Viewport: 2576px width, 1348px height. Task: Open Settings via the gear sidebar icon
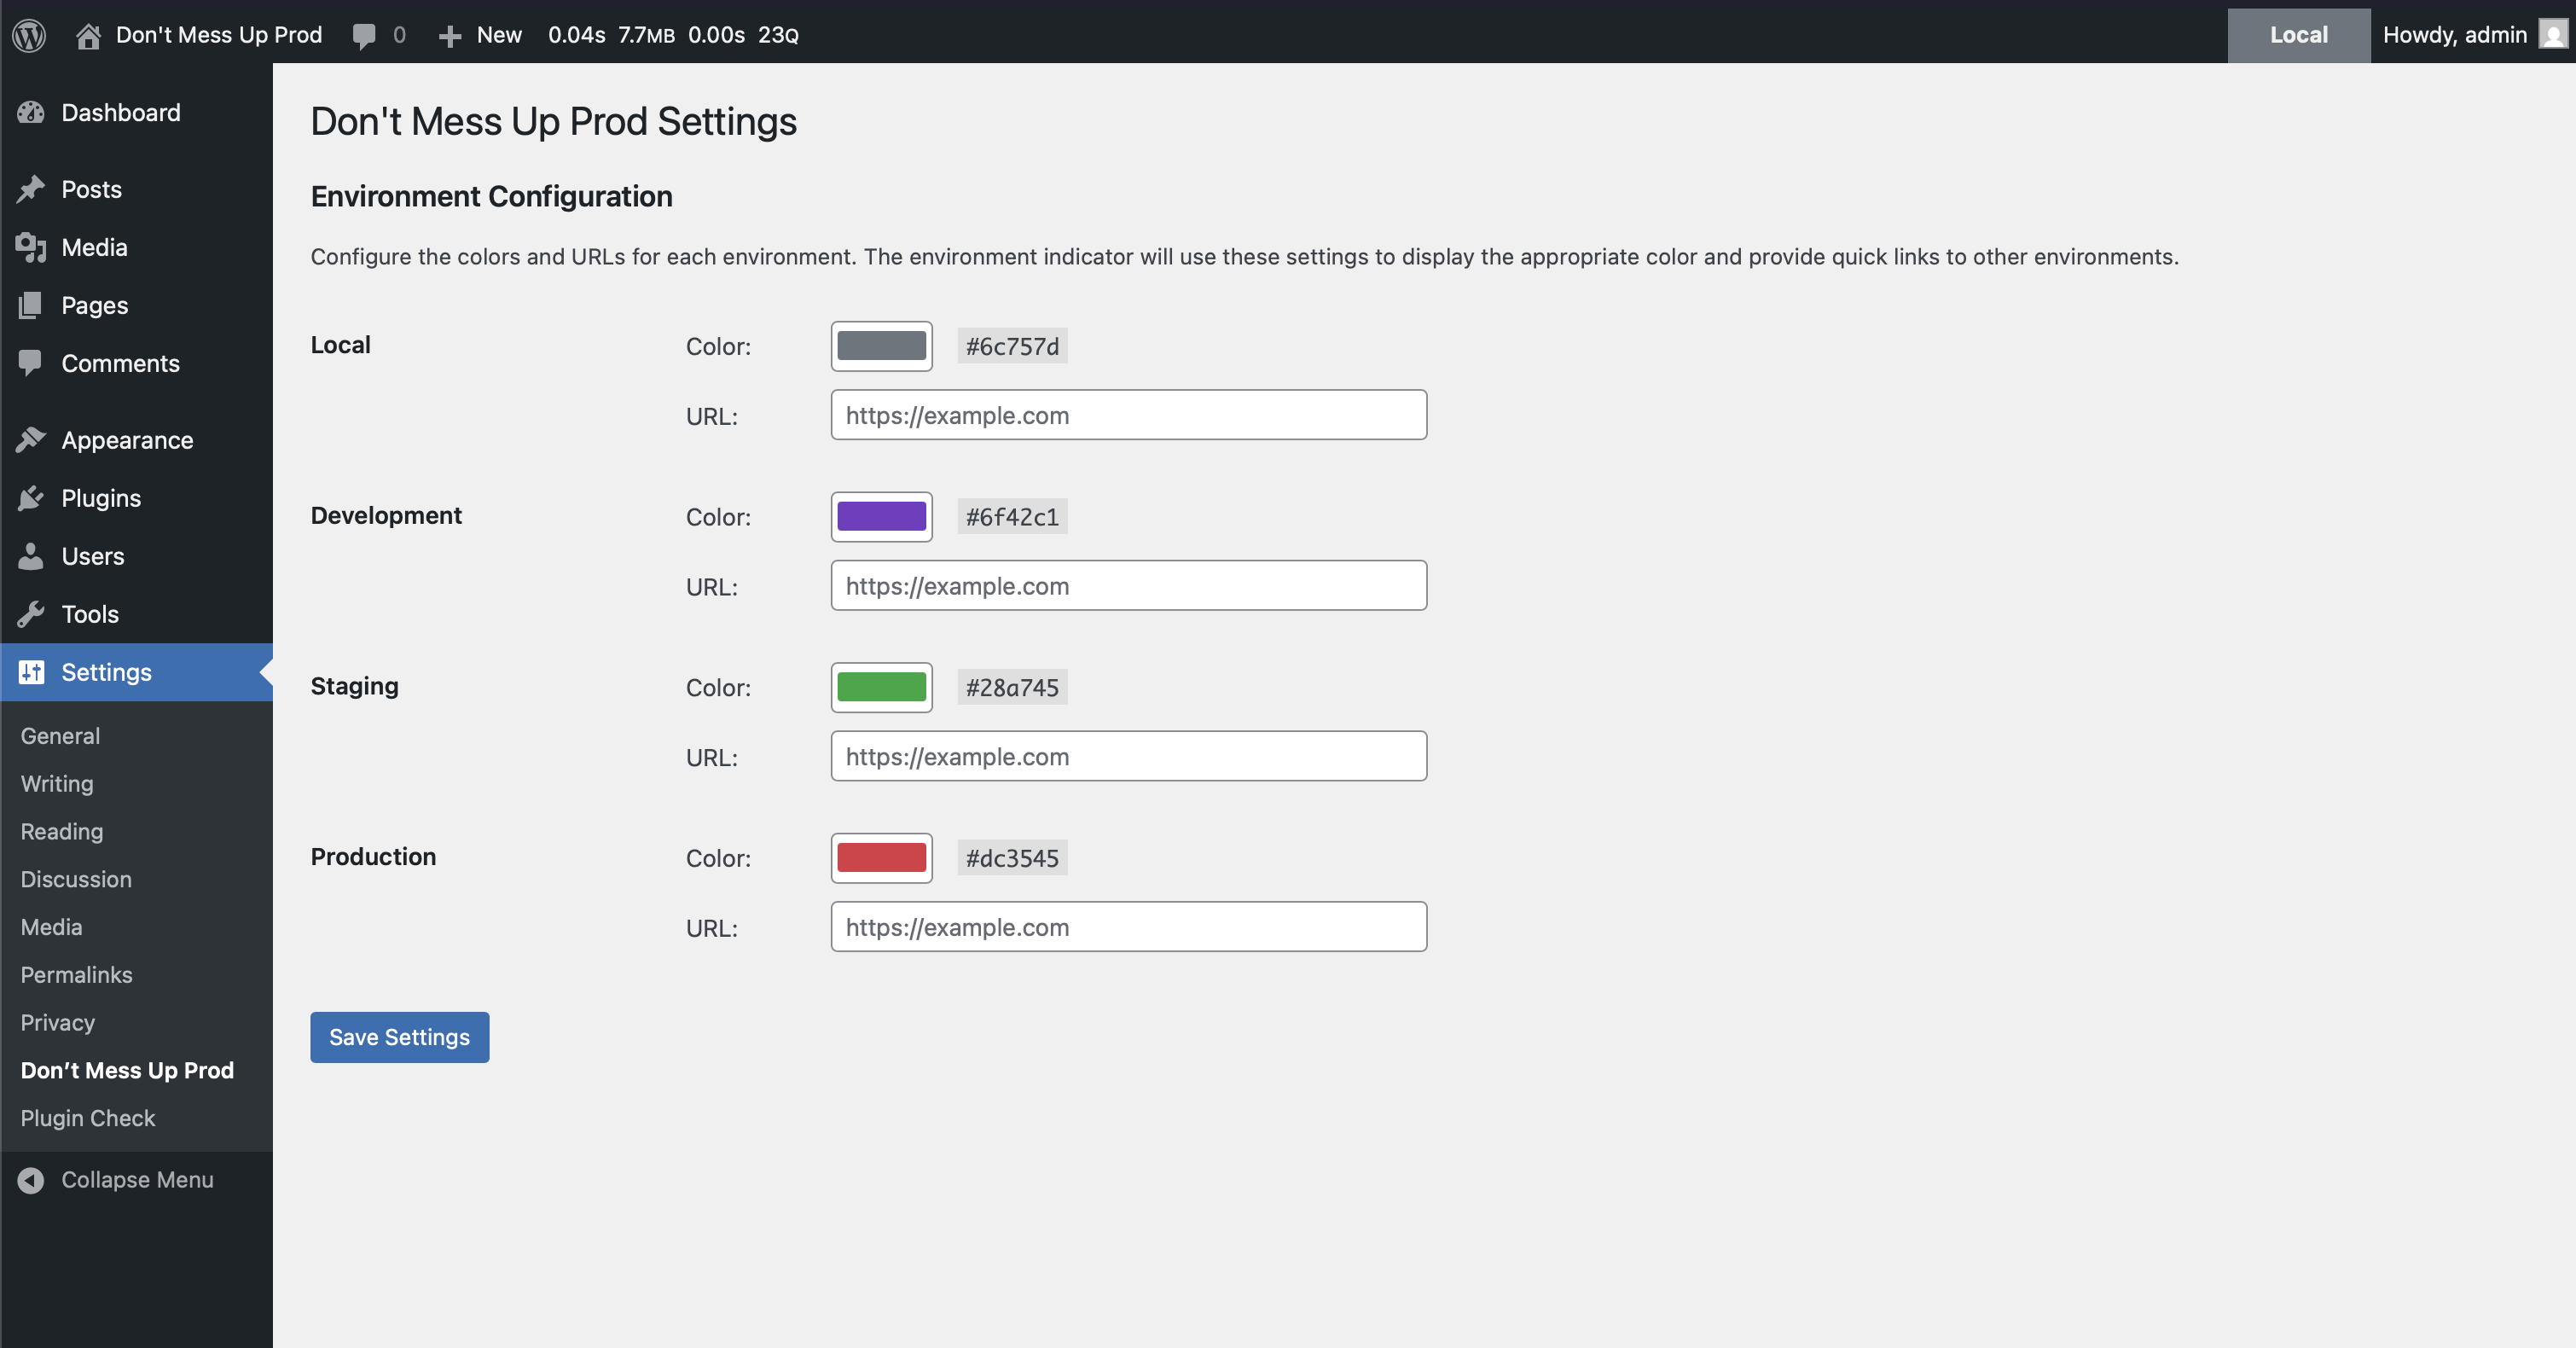tap(31, 671)
